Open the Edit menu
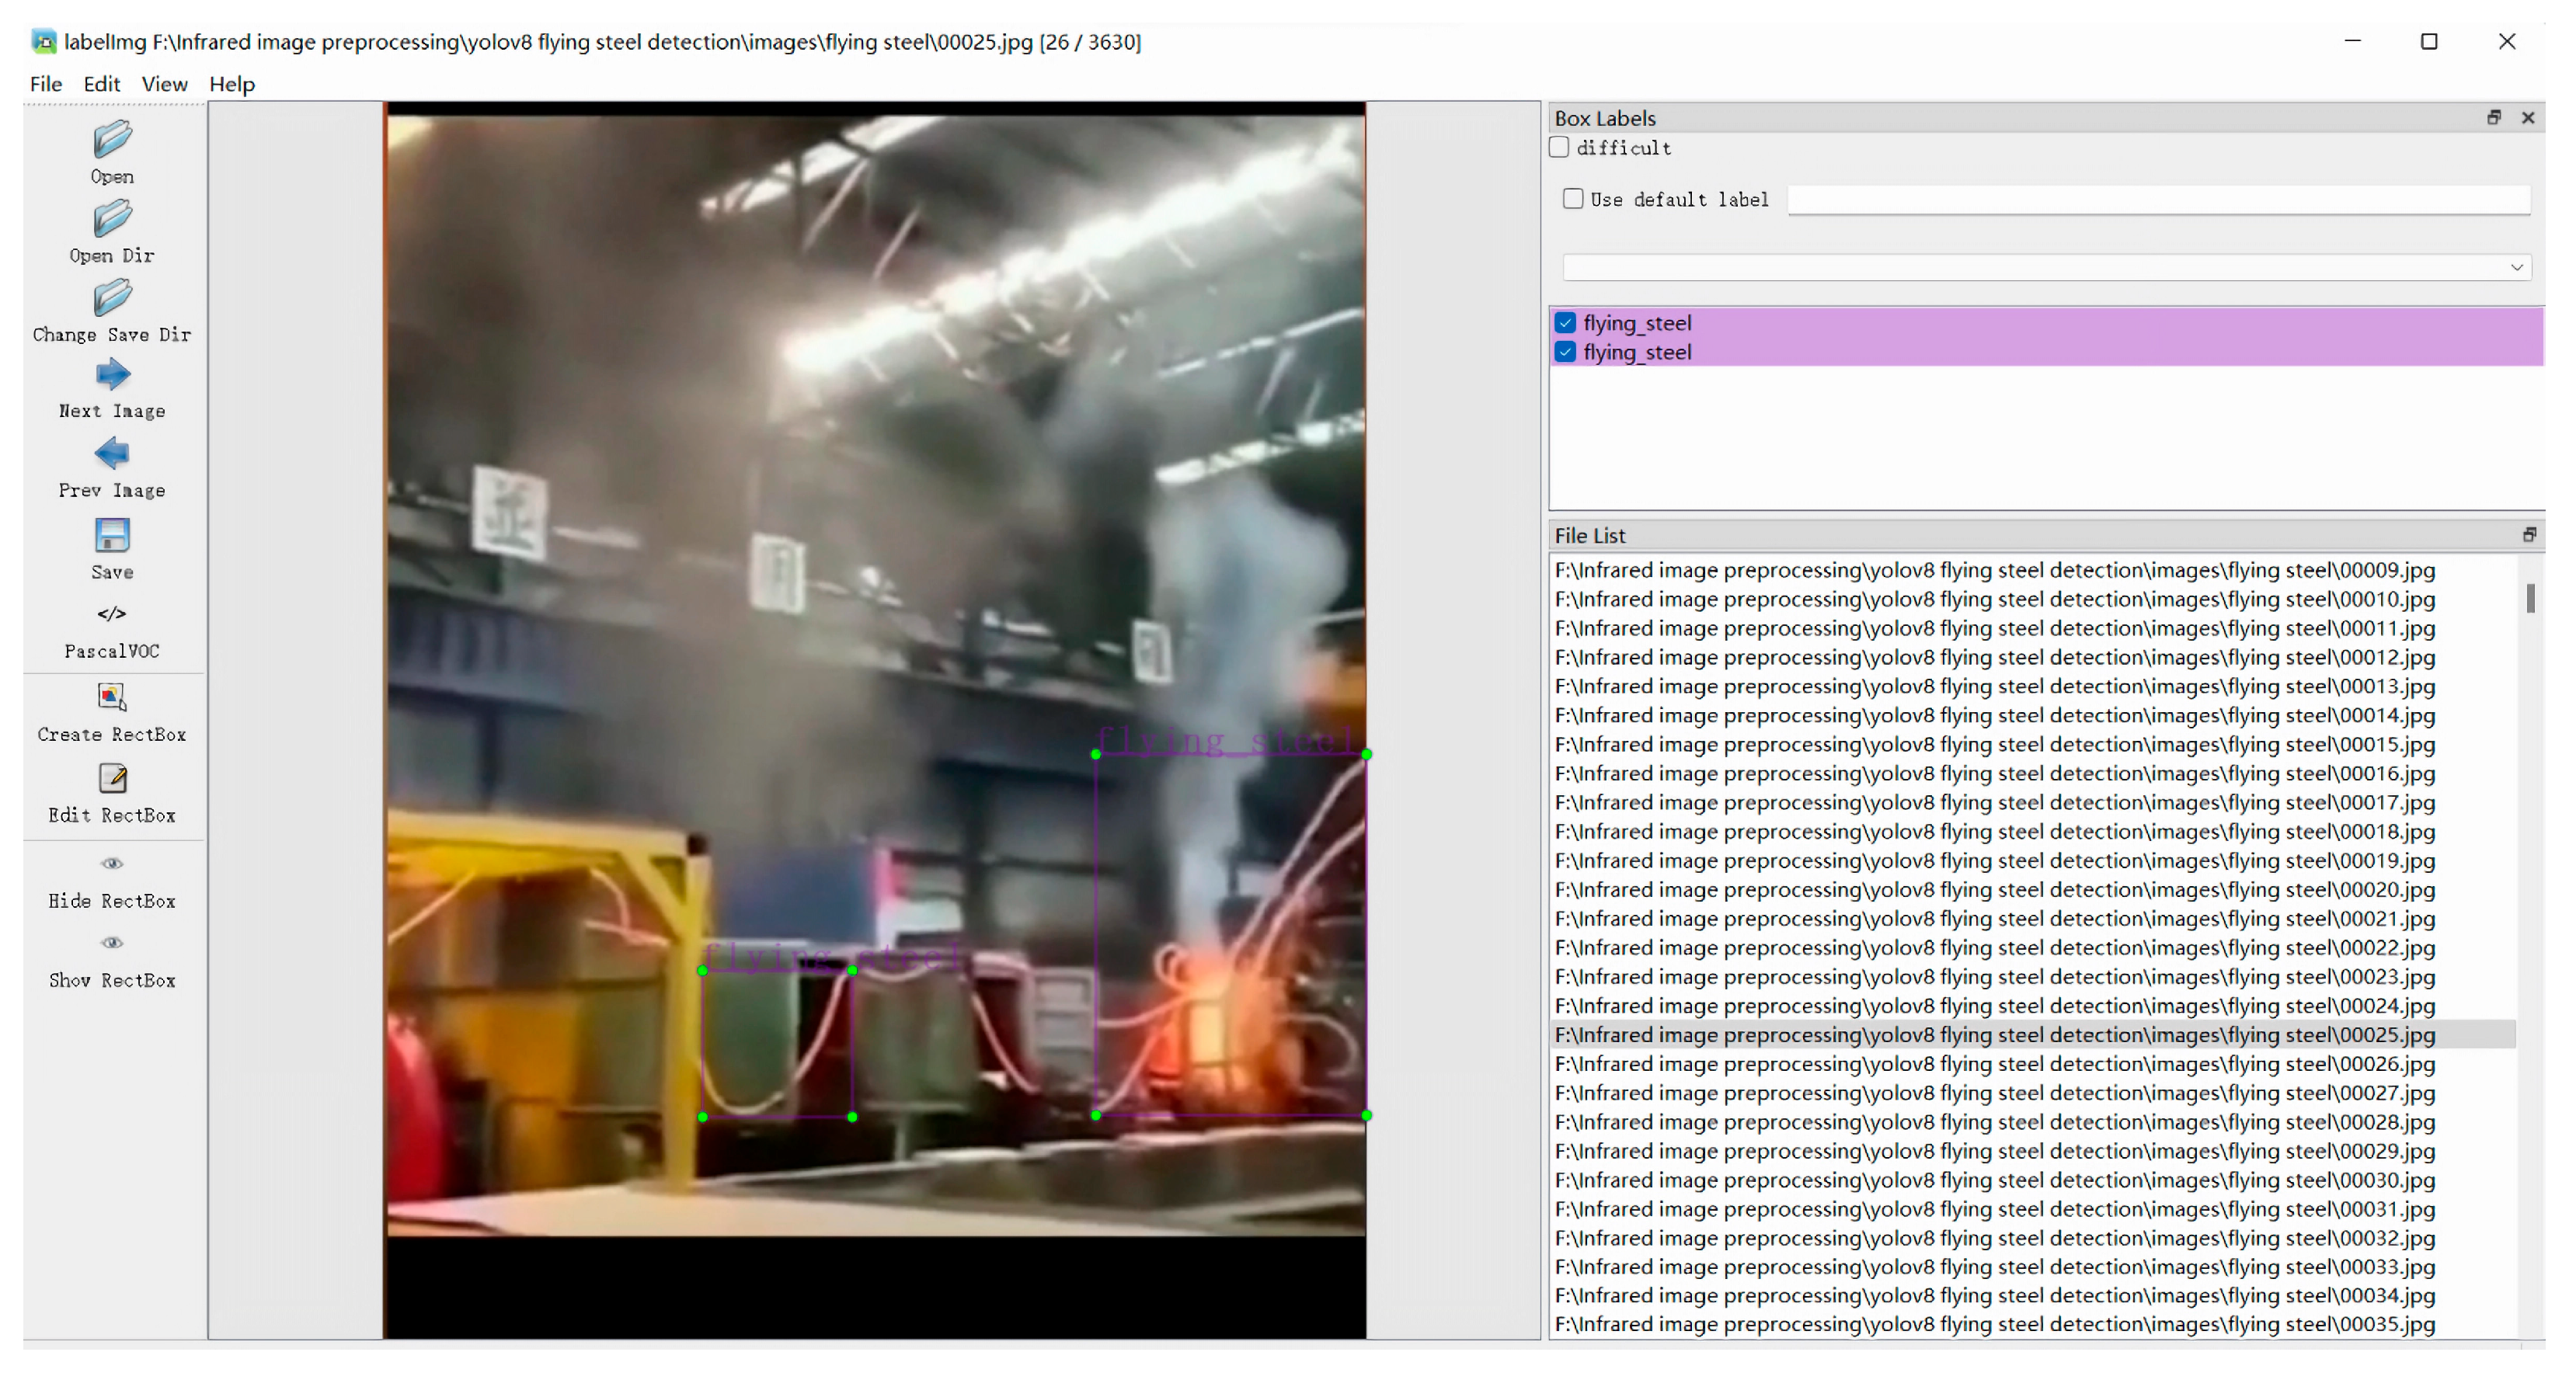Screen dimensions: 2576x1373 coord(101,84)
